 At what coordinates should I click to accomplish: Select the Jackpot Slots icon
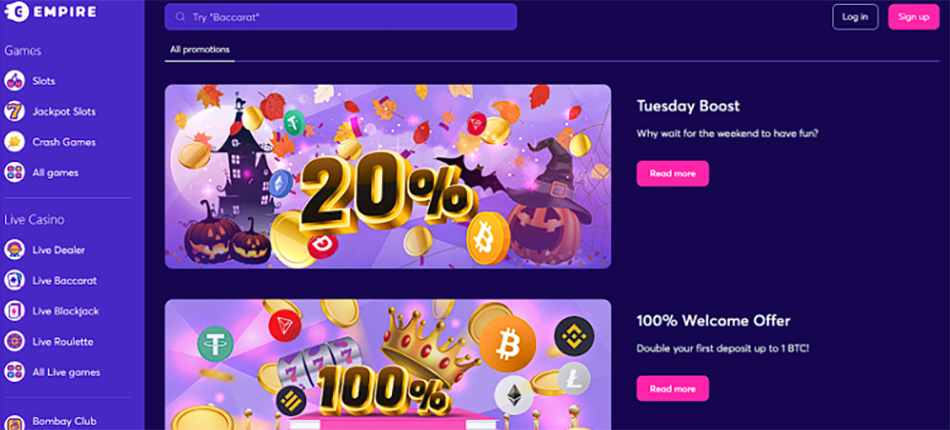[x=14, y=111]
